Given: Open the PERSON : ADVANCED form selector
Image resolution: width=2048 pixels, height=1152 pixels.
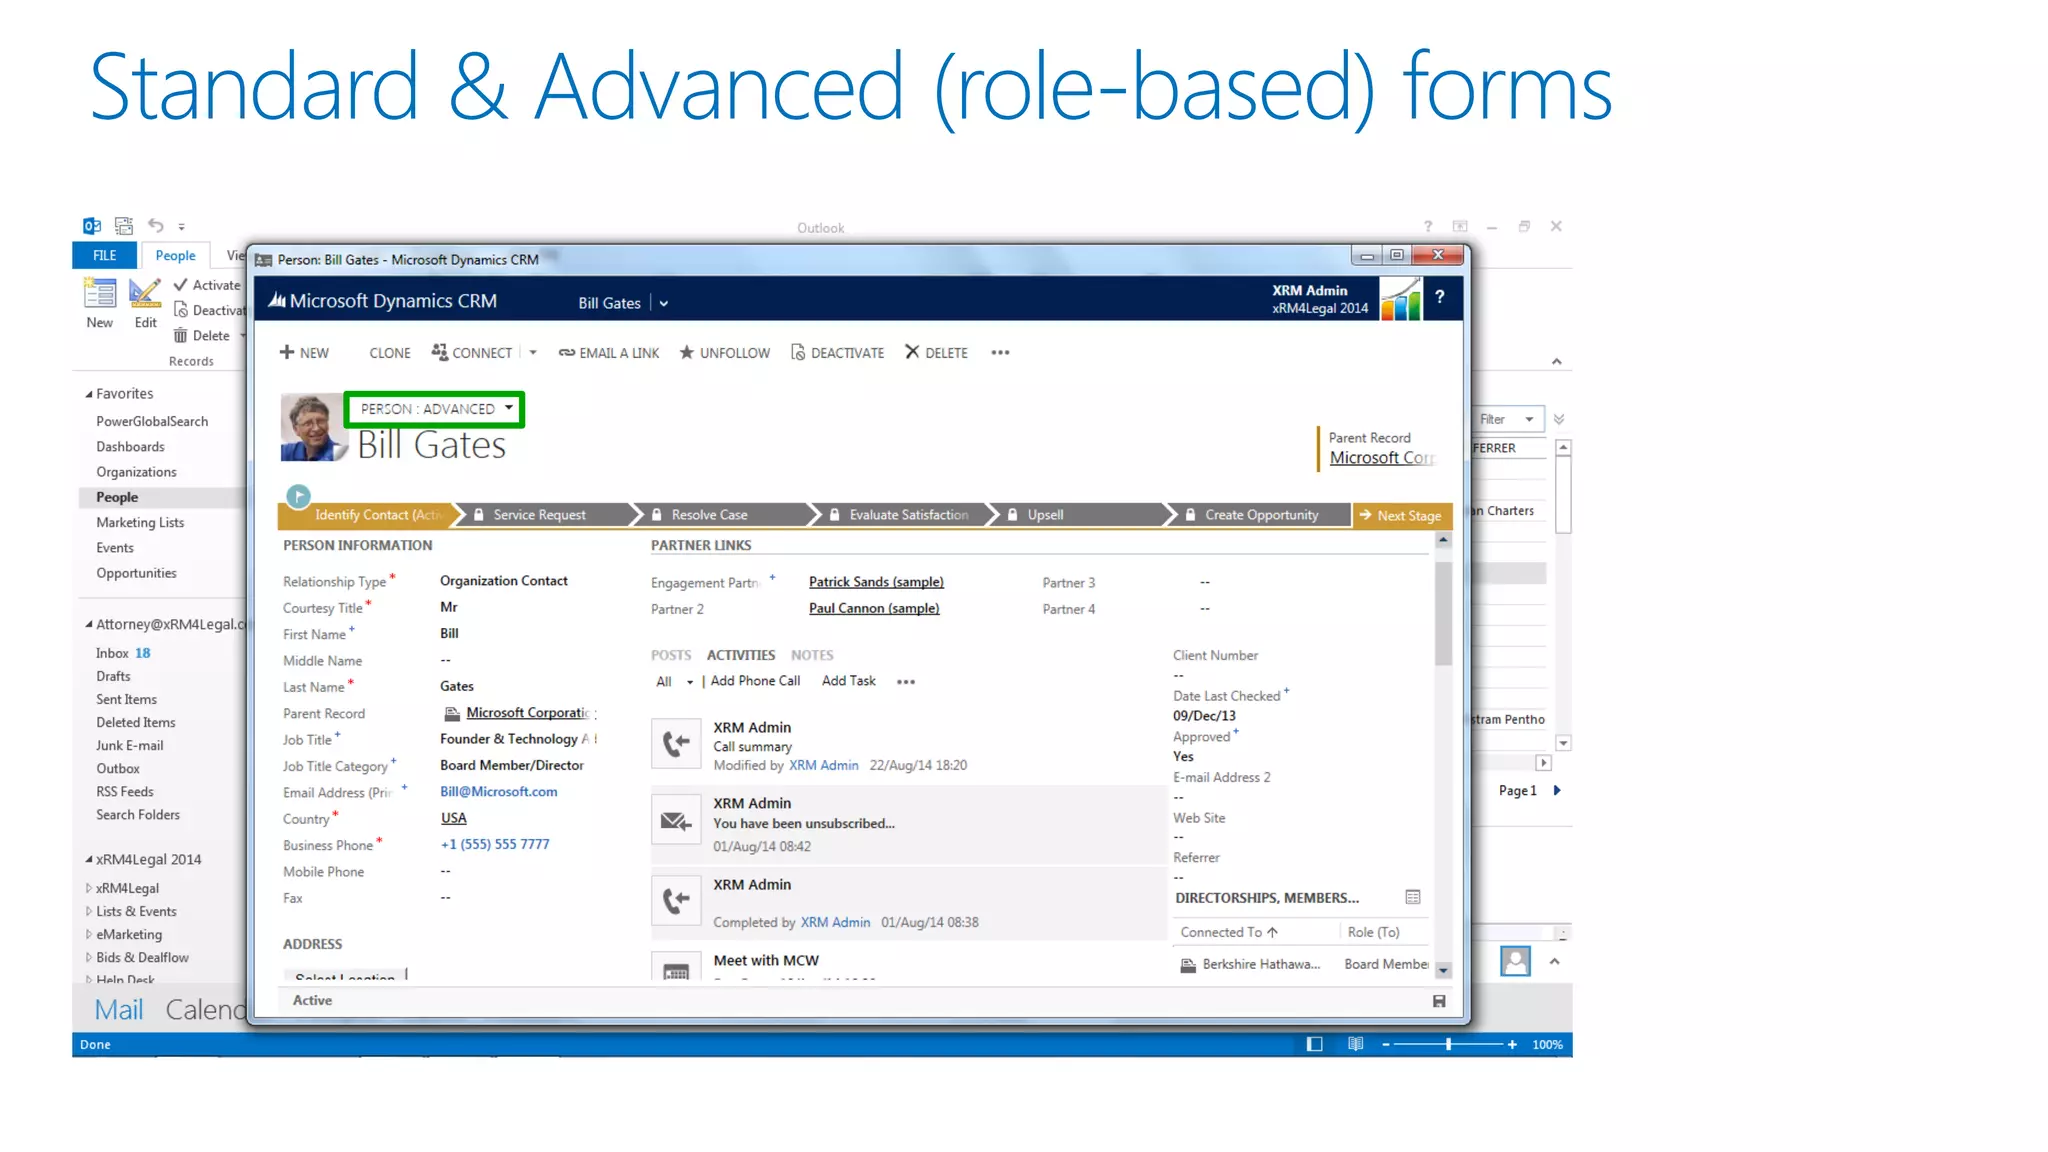Looking at the screenshot, I should click(x=435, y=409).
